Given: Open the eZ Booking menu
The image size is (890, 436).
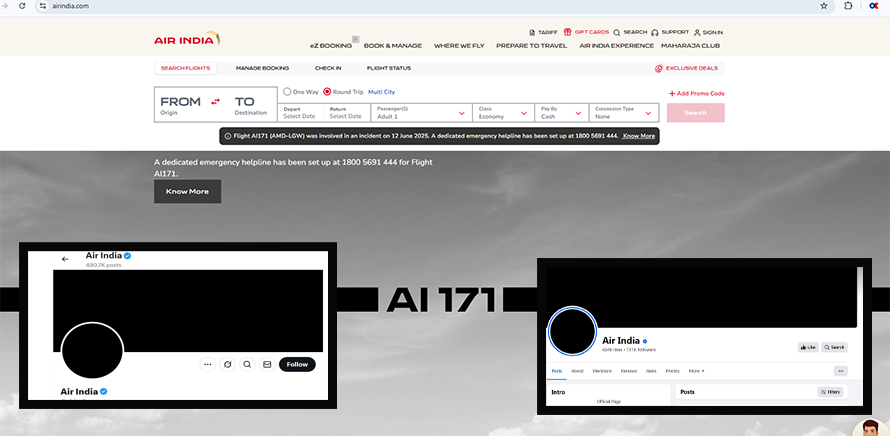Looking at the screenshot, I should click(x=331, y=45).
